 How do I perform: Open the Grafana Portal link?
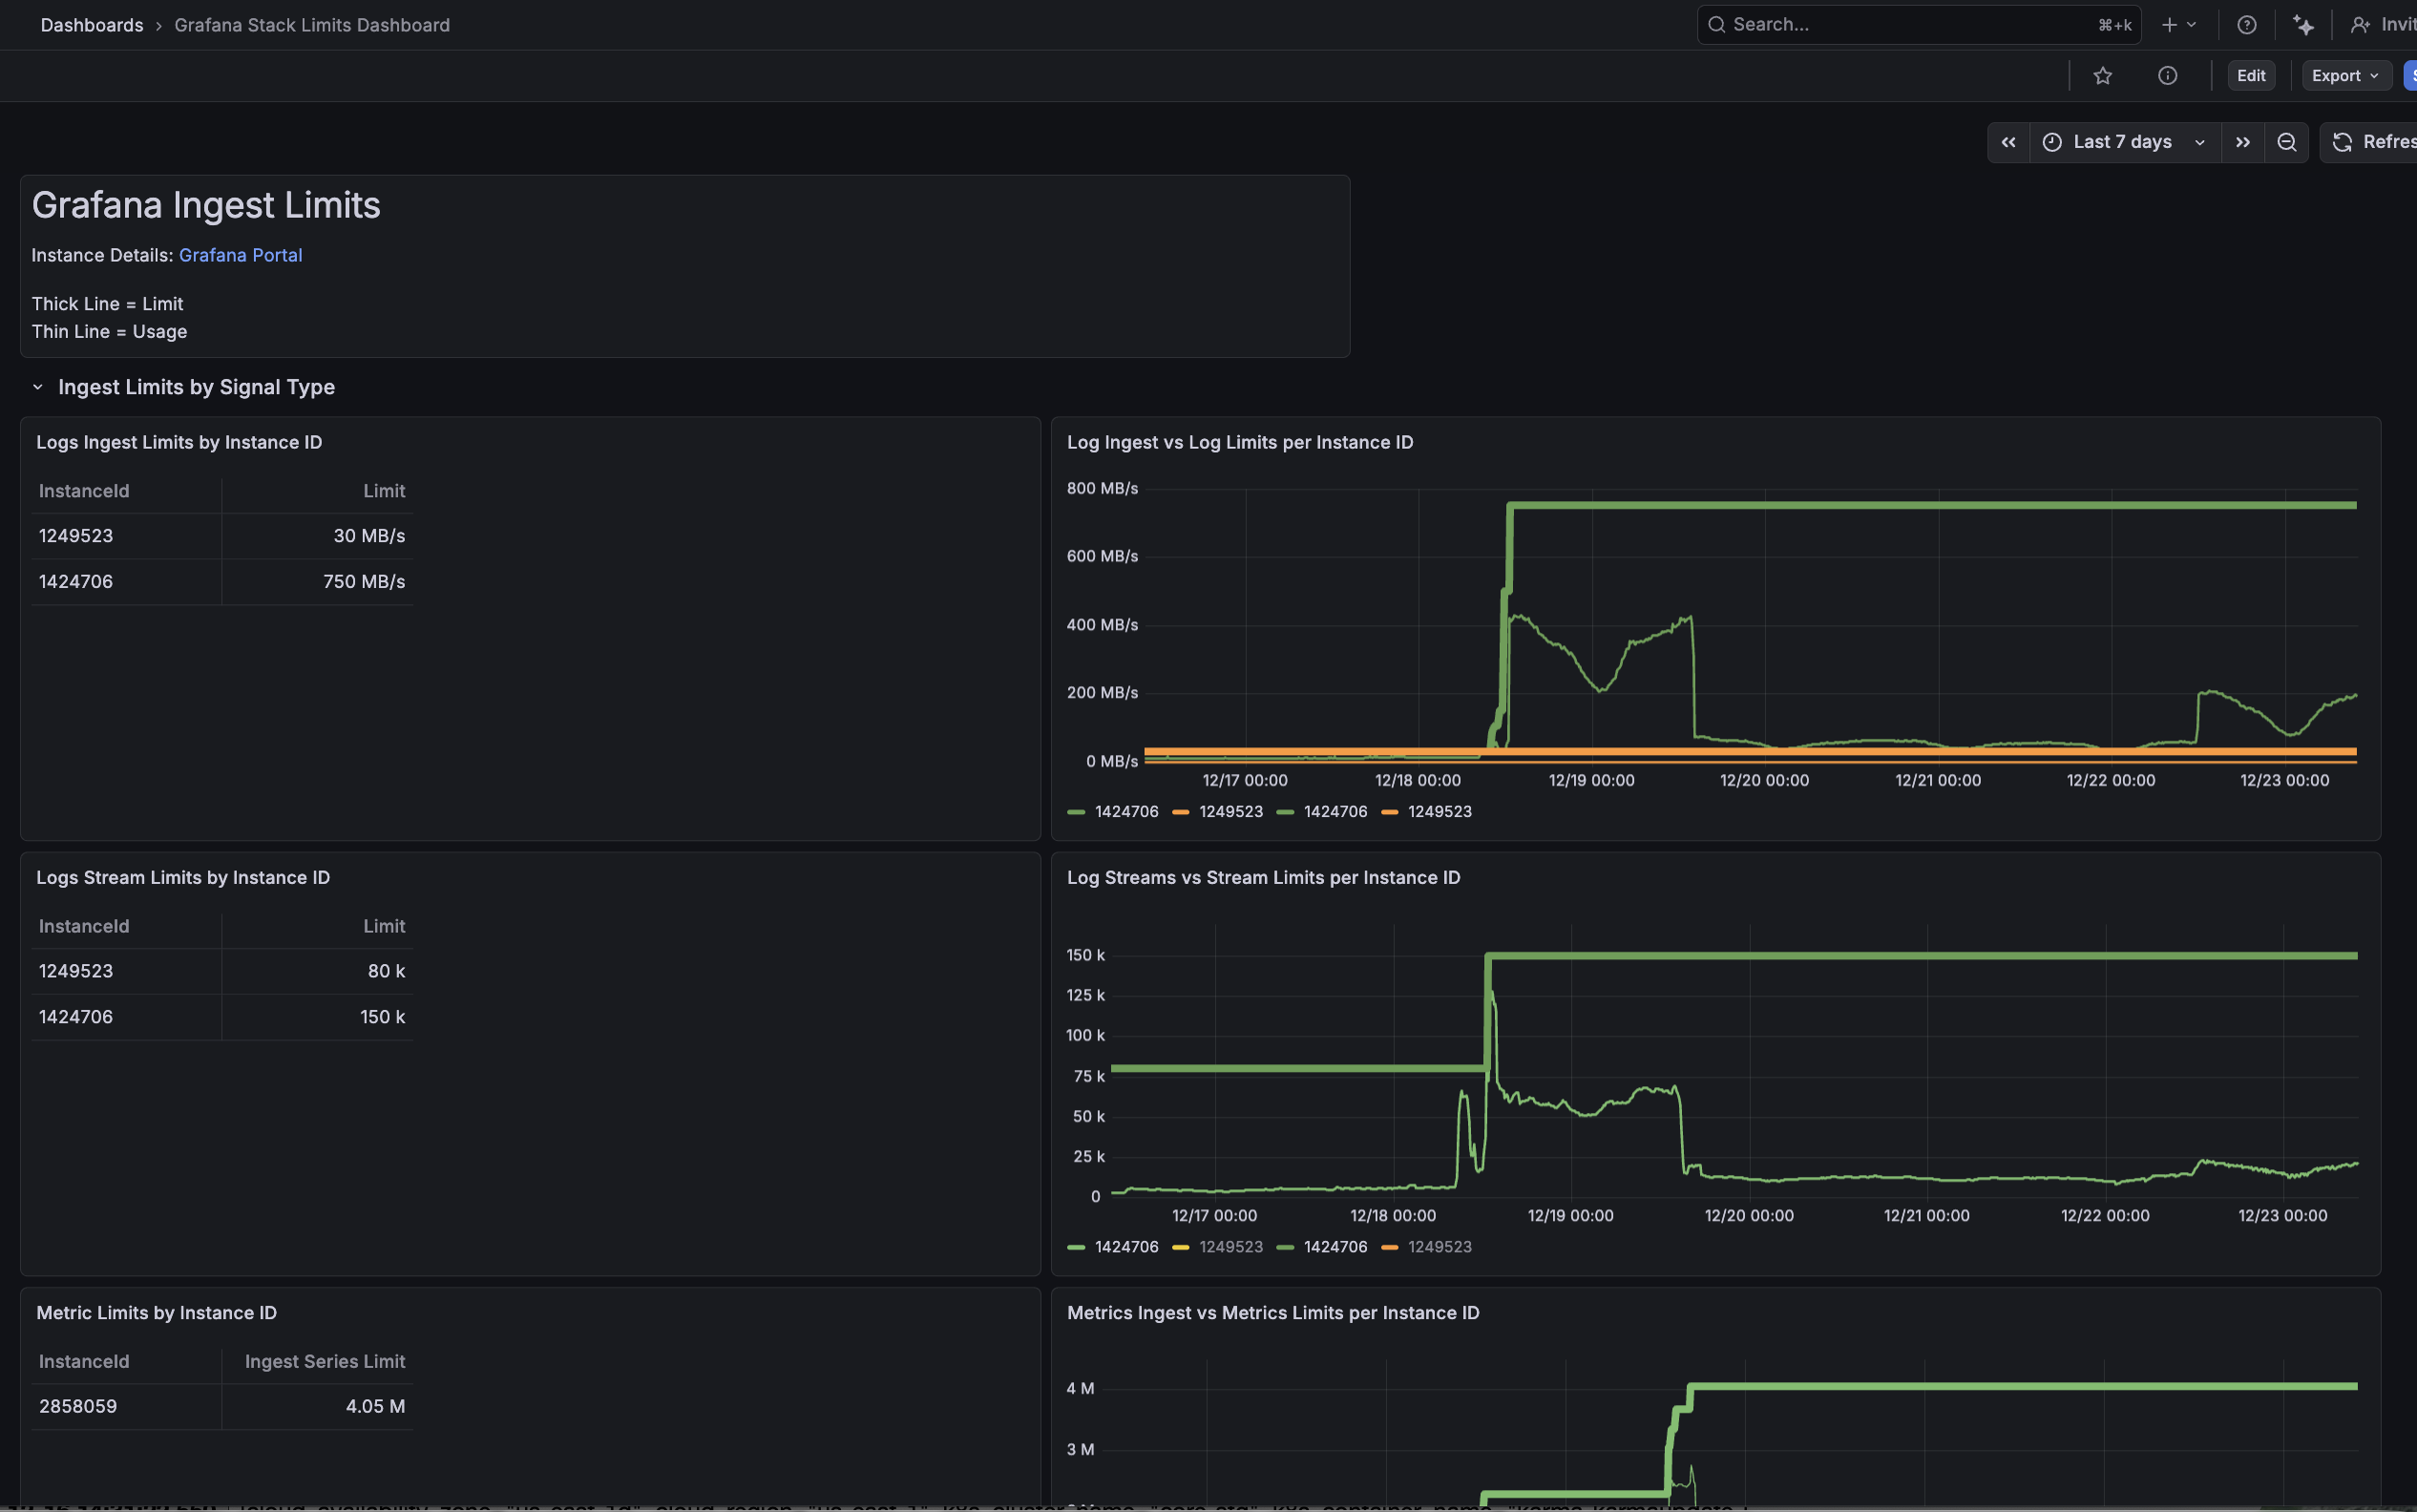click(x=240, y=255)
